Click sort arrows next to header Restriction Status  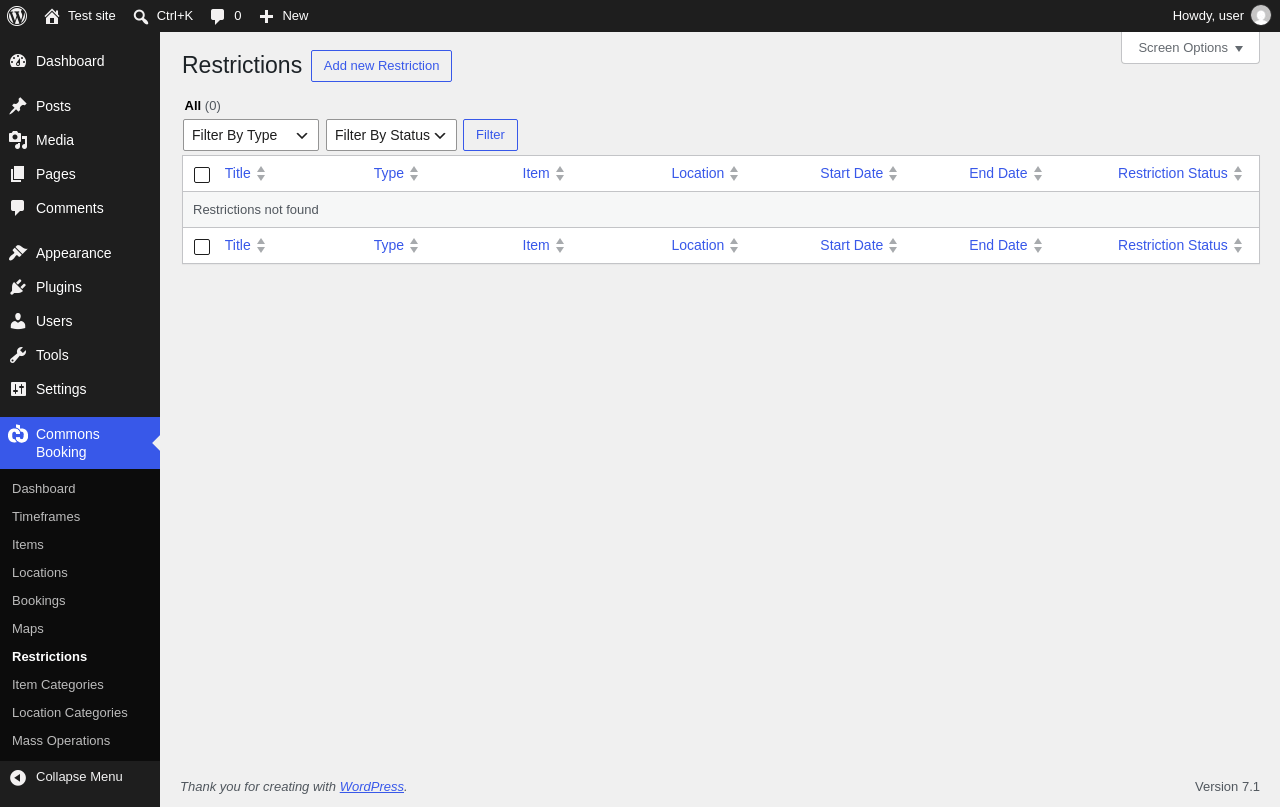pyautogui.click(x=1238, y=173)
